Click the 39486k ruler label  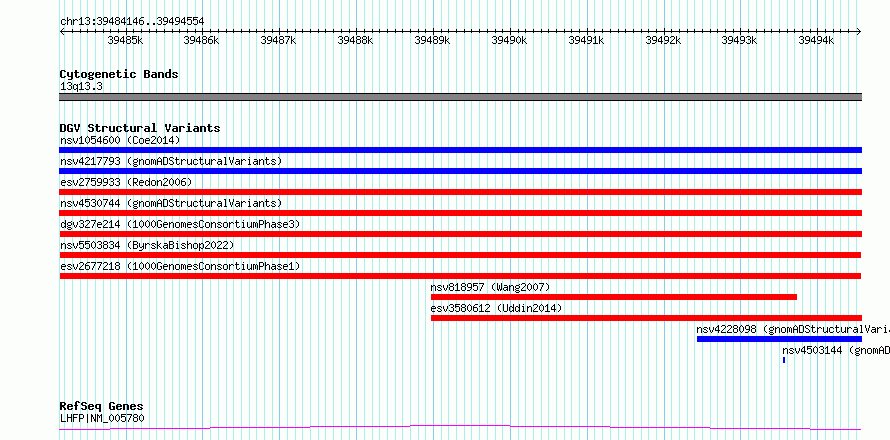[x=201, y=40]
